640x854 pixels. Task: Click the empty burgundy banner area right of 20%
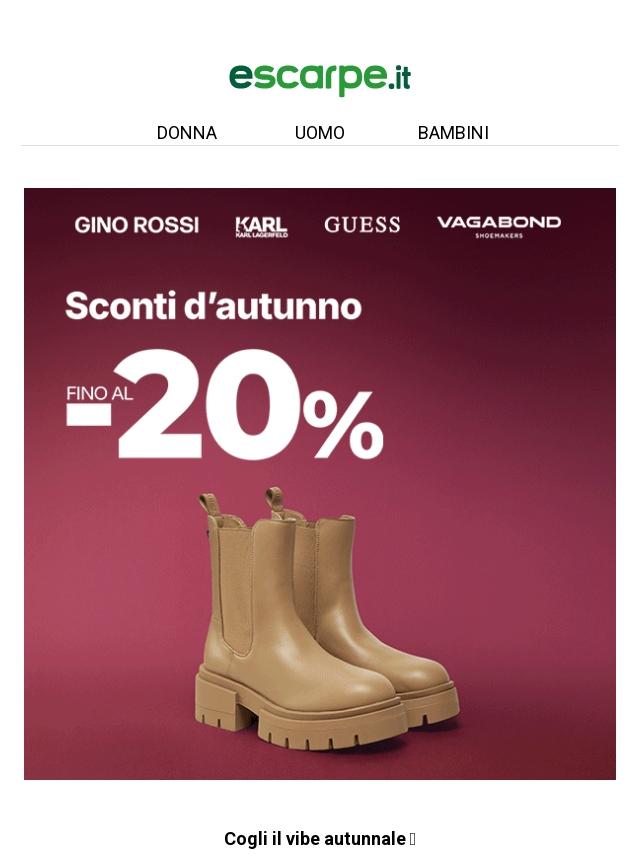(x=496, y=403)
